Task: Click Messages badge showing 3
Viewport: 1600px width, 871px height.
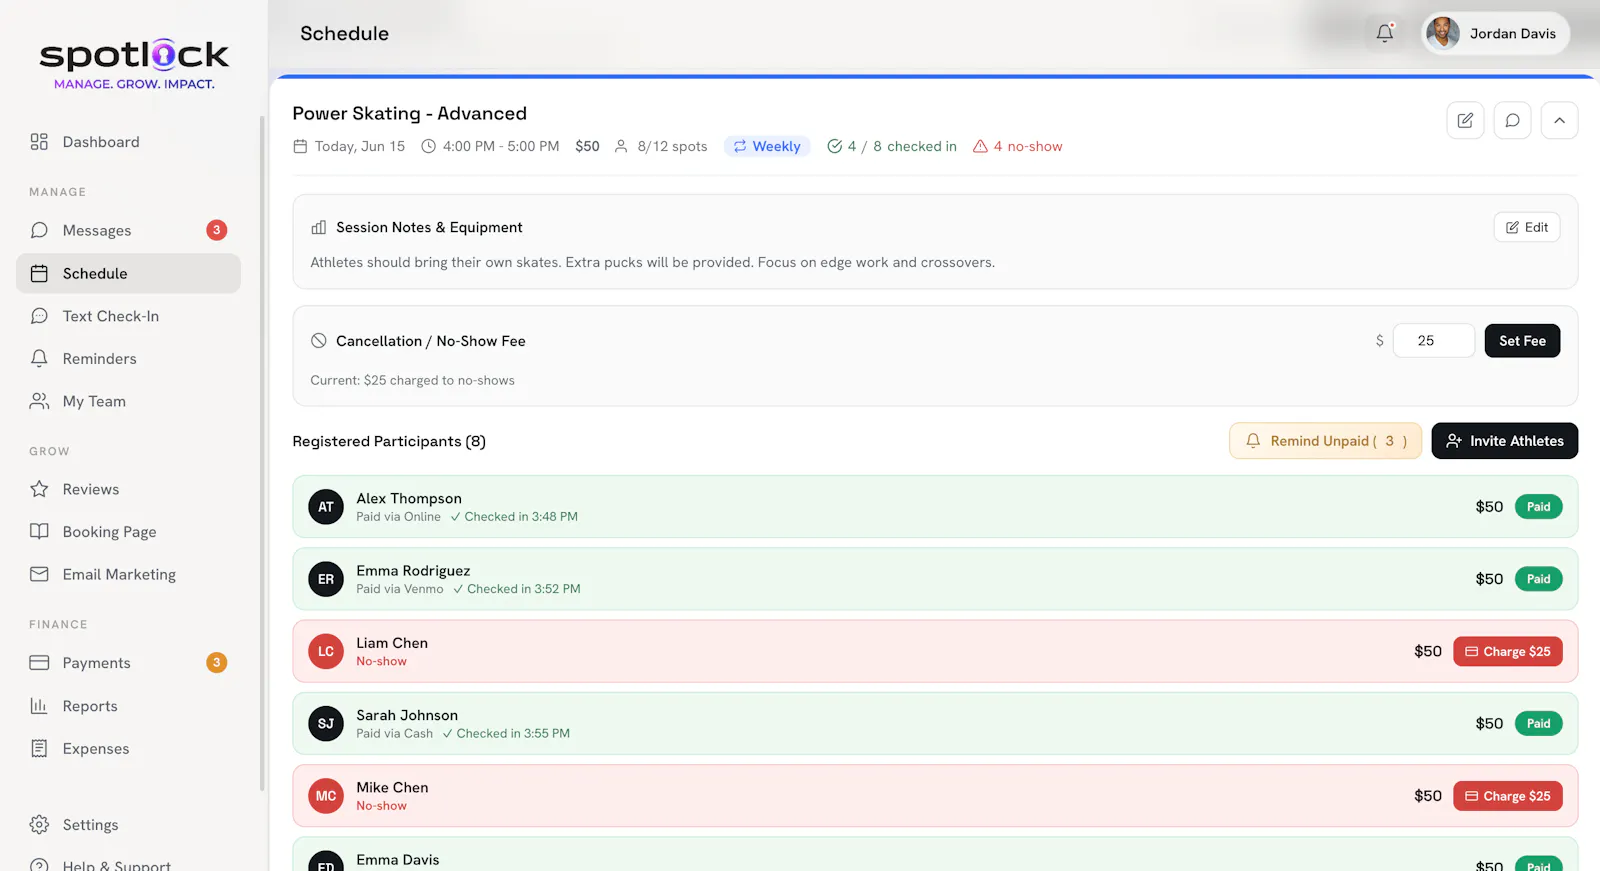Action: pyautogui.click(x=216, y=230)
